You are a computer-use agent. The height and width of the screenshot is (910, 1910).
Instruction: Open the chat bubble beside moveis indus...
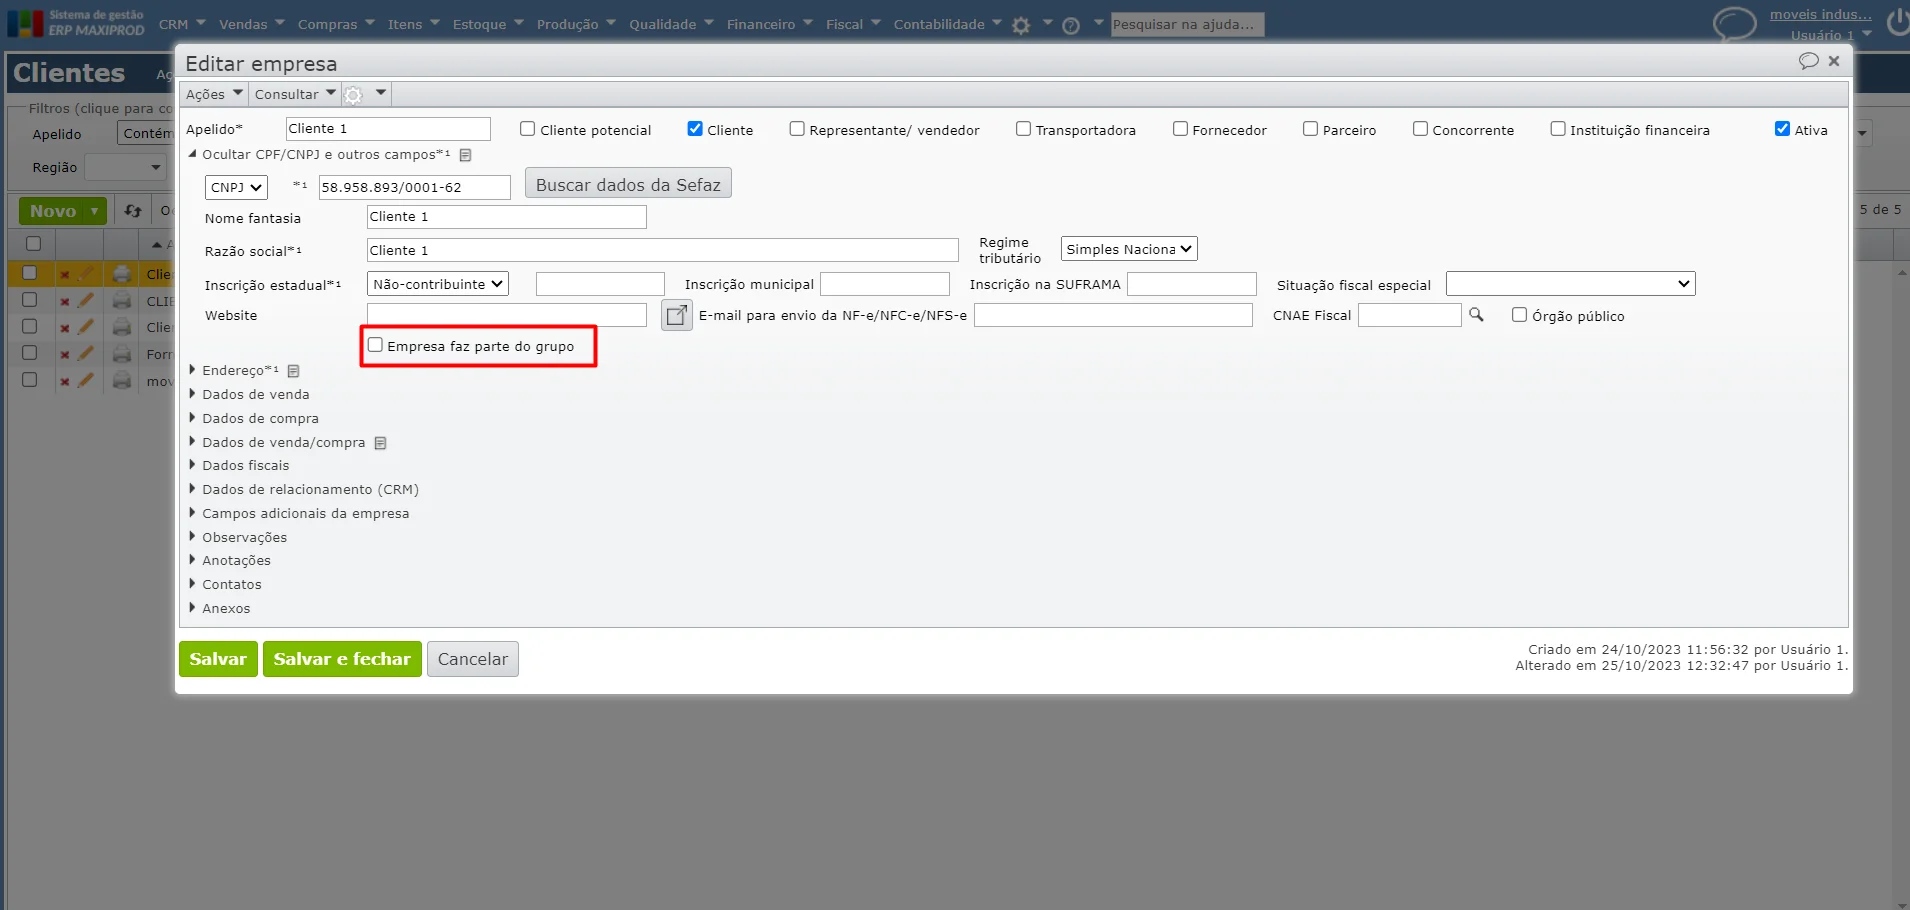pyautogui.click(x=1735, y=23)
